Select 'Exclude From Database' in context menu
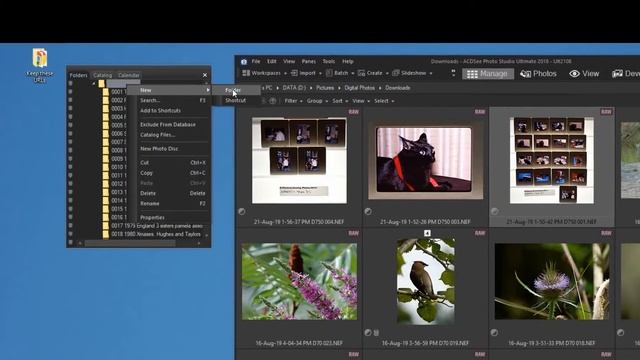This screenshot has height=360, width=640. [169, 124]
